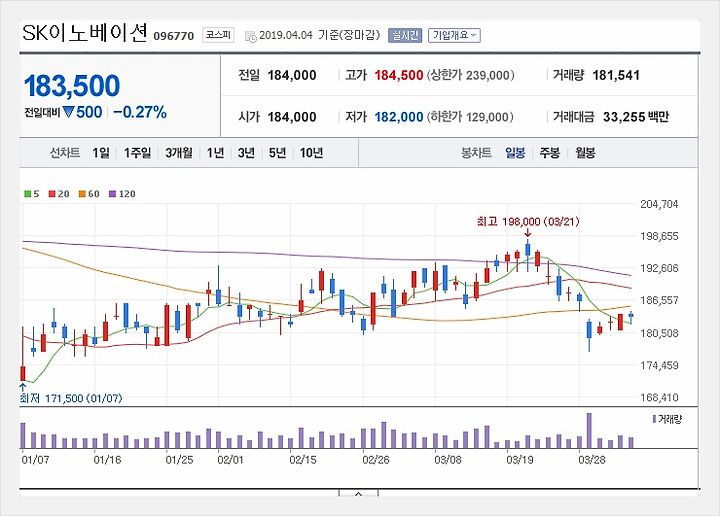Expand the panel with the bottom chevron
The width and height of the screenshot is (720, 516).
pos(359,494)
